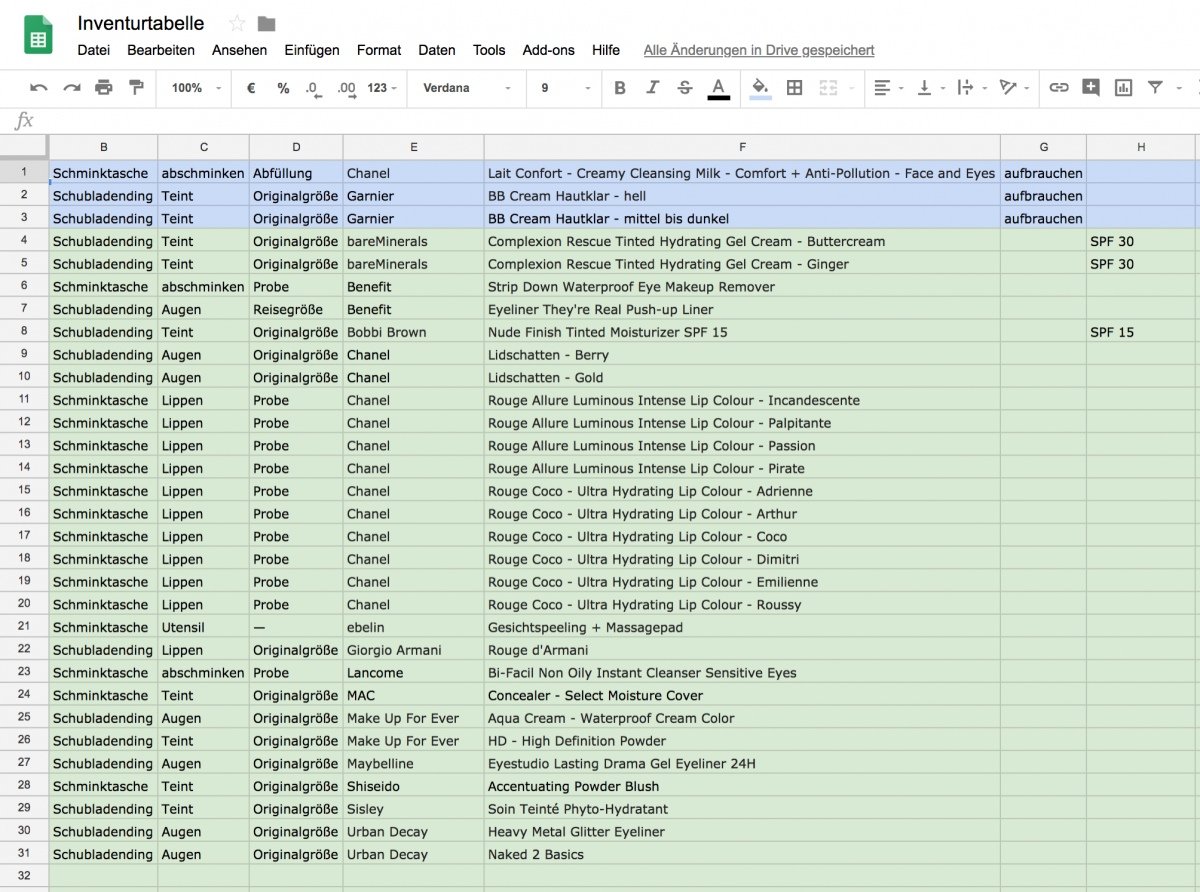
Task: Click the undo arrow
Action: (x=39, y=88)
